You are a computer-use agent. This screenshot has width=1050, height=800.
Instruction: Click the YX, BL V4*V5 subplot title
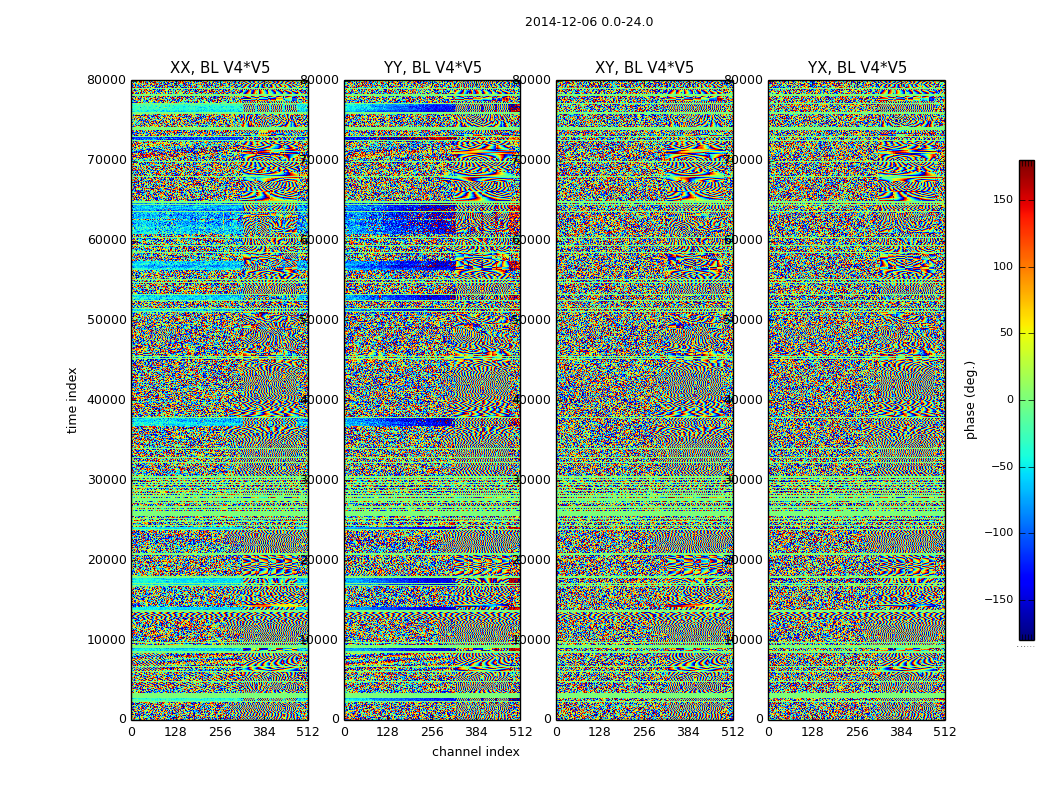point(857,68)
